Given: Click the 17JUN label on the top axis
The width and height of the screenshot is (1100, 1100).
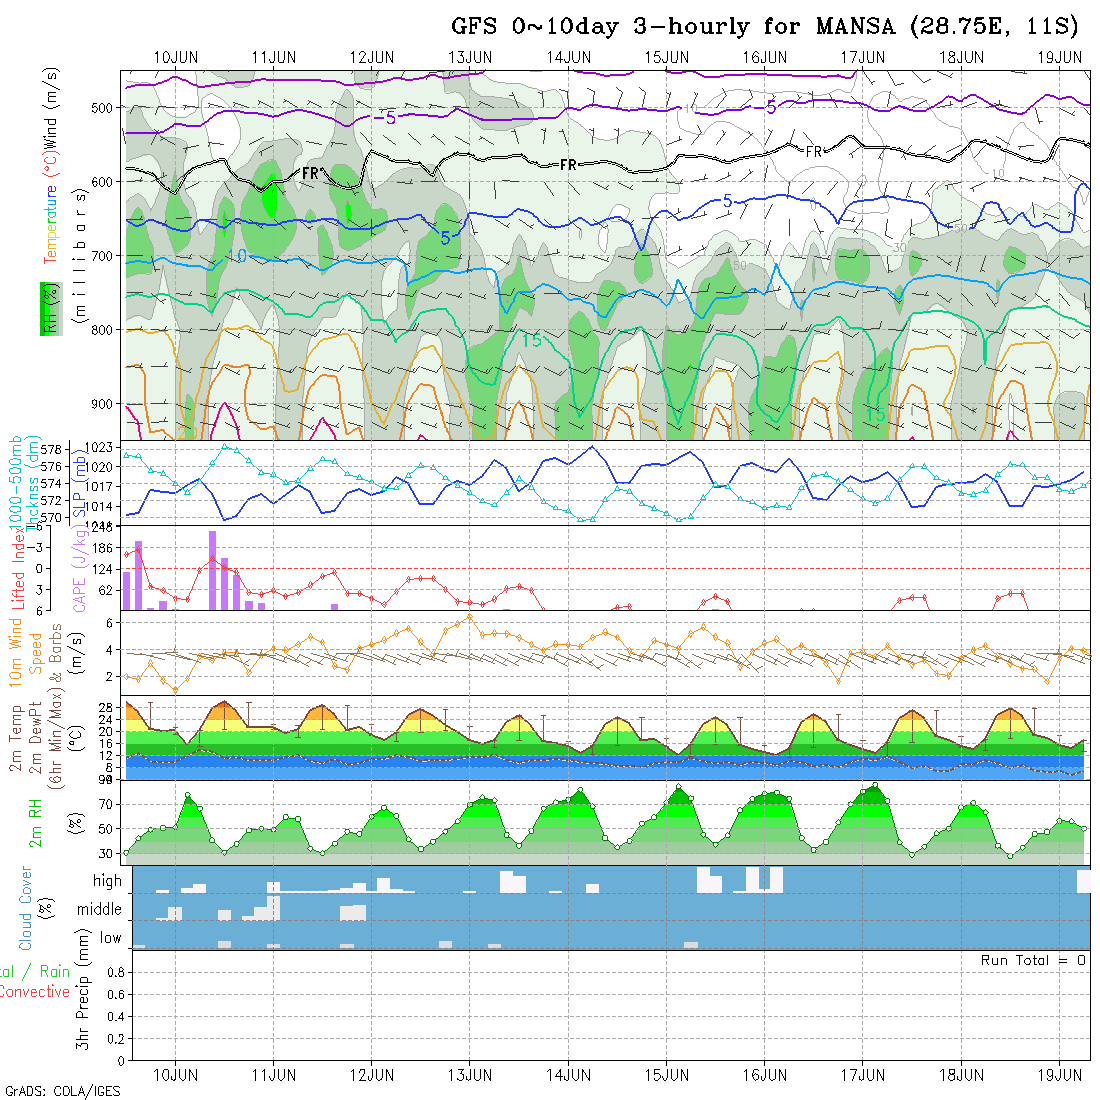Looking at the screenshot, I should tap(863, 58).
